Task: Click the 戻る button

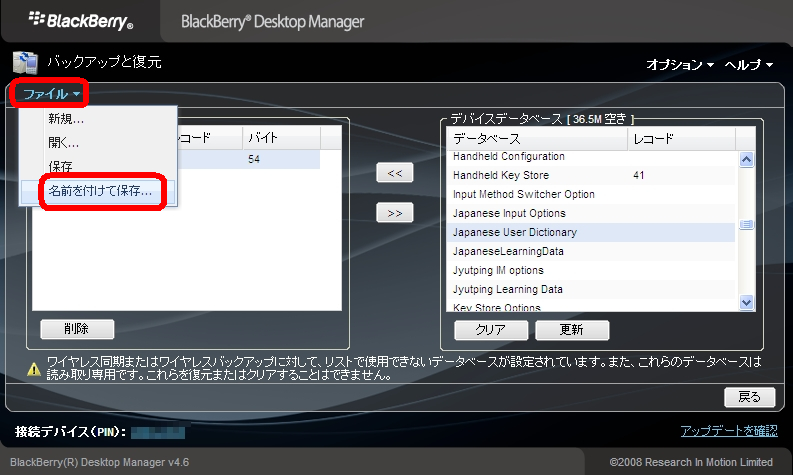Action: click(x=749, y=396)
